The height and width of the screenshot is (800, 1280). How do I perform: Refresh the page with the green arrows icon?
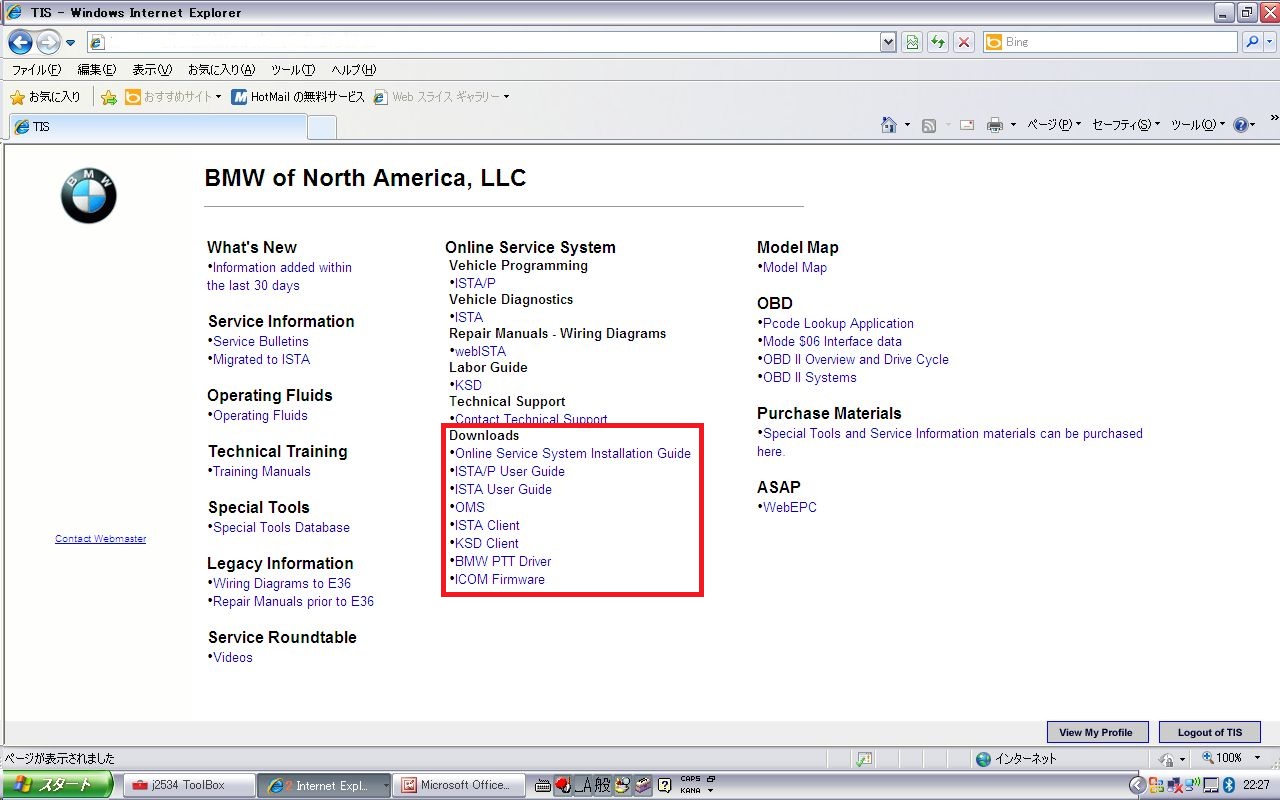coord(938,42)
